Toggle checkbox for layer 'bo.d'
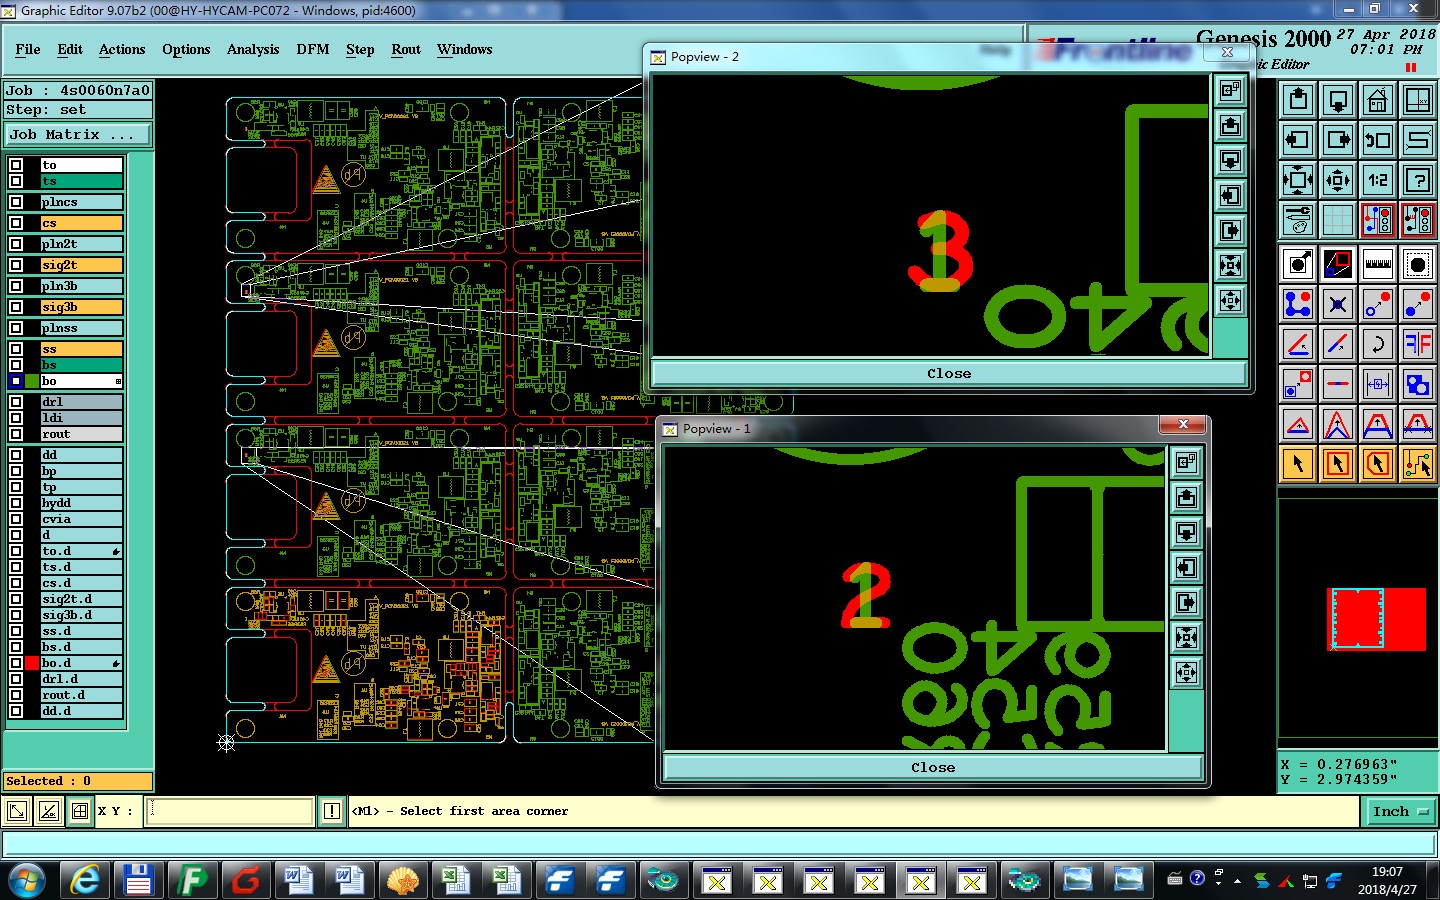 [16, 663]
